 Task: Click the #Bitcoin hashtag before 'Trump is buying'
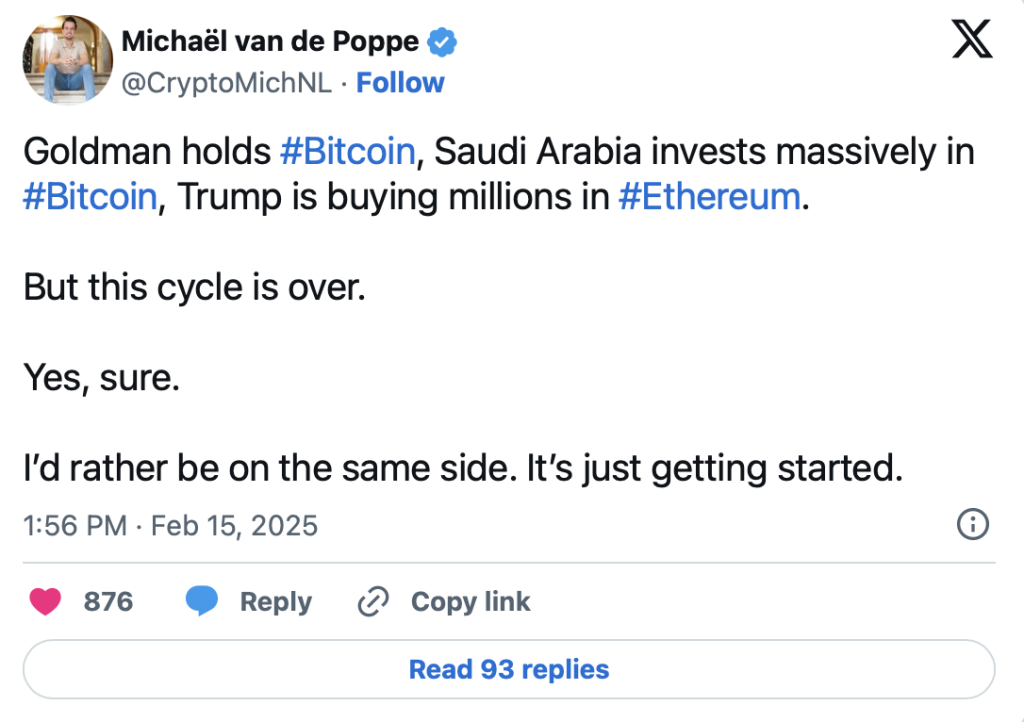[x=89, y=197]
